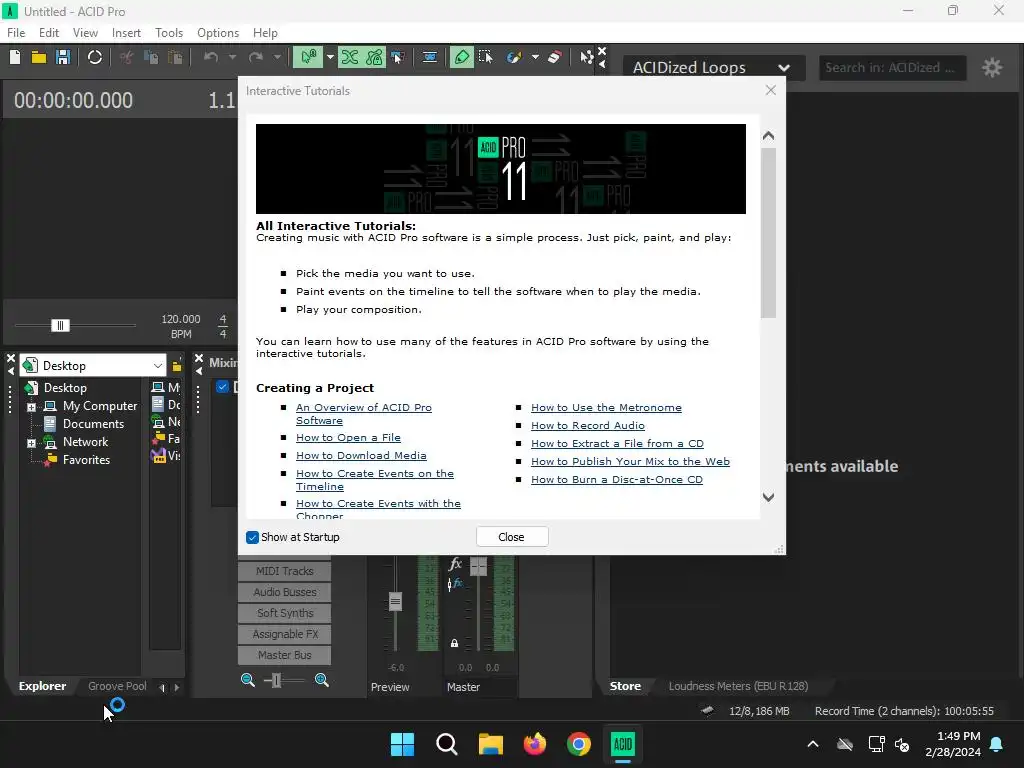Viewport: 1024px width, 768px height.
Task: Open the Explorer Desktop path dropdown
Action: (157, 366)
